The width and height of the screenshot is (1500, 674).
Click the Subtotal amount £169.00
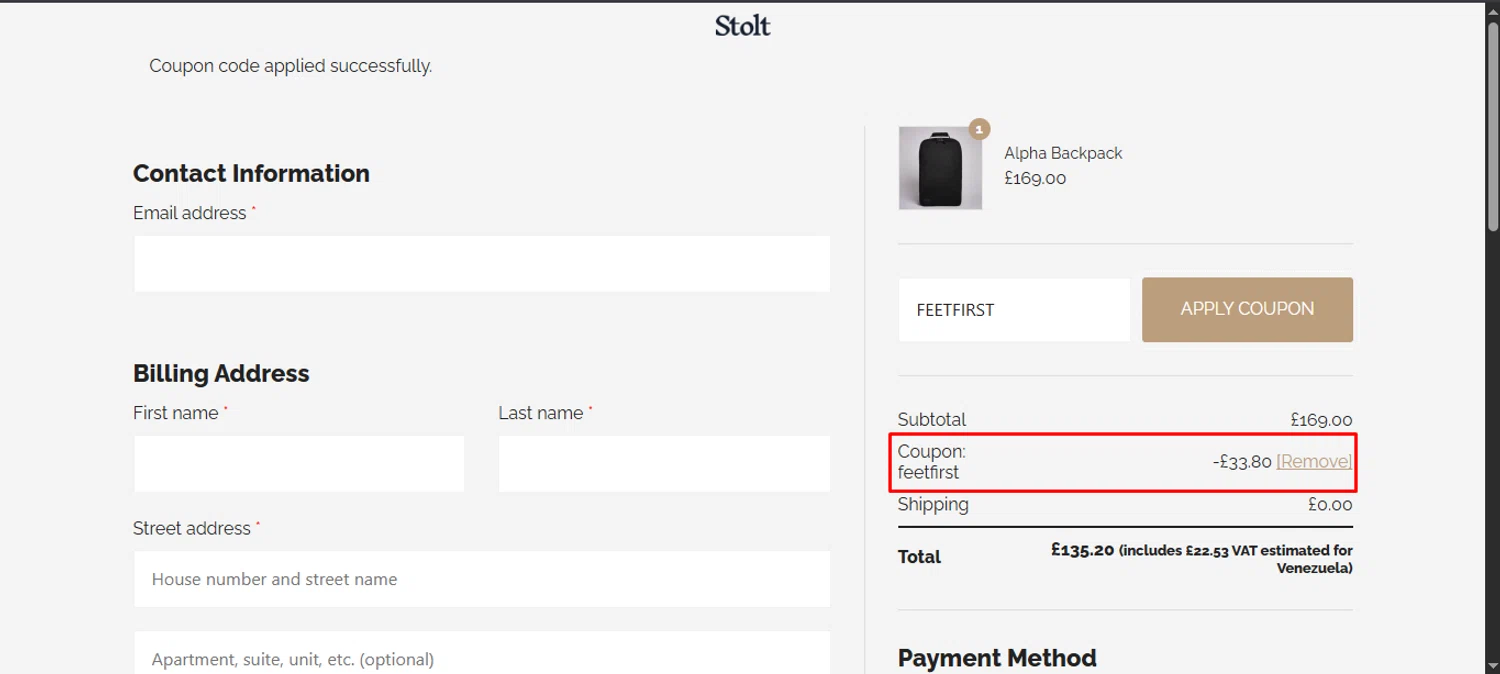pos(1321,421)
